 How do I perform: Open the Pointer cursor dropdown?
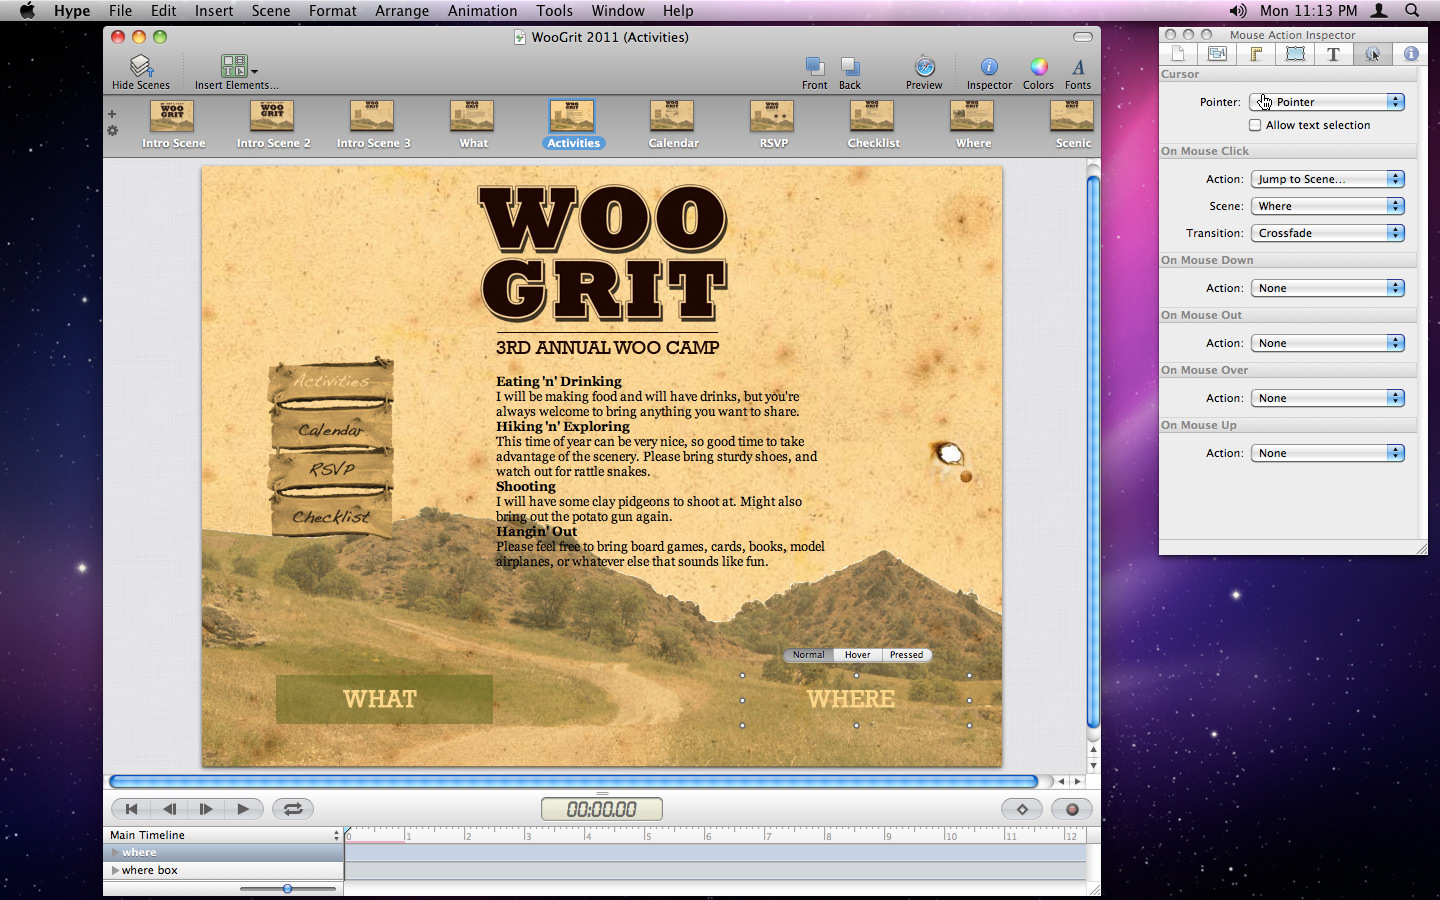(x=1327, y=102)
